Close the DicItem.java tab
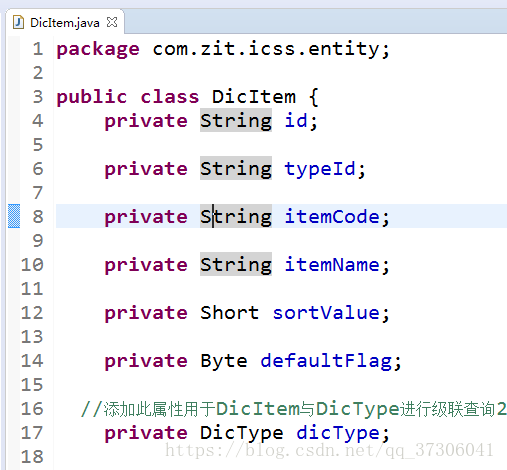 coord(112,22)
